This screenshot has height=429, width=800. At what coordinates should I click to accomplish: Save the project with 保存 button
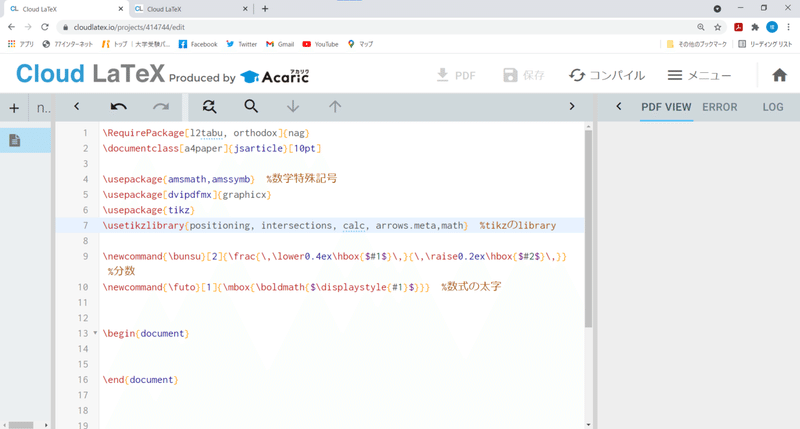[524, 75]
